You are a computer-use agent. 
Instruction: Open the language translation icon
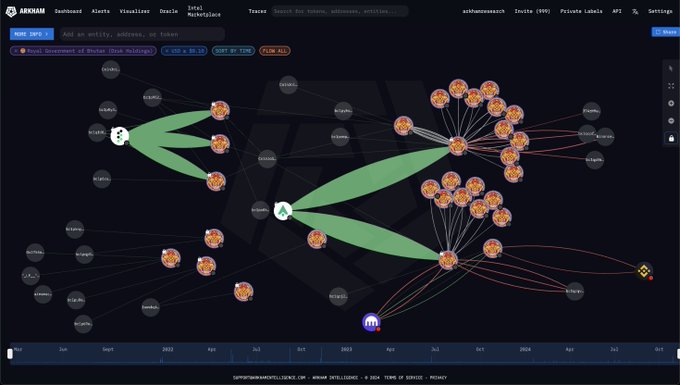[x=635, y=12]
